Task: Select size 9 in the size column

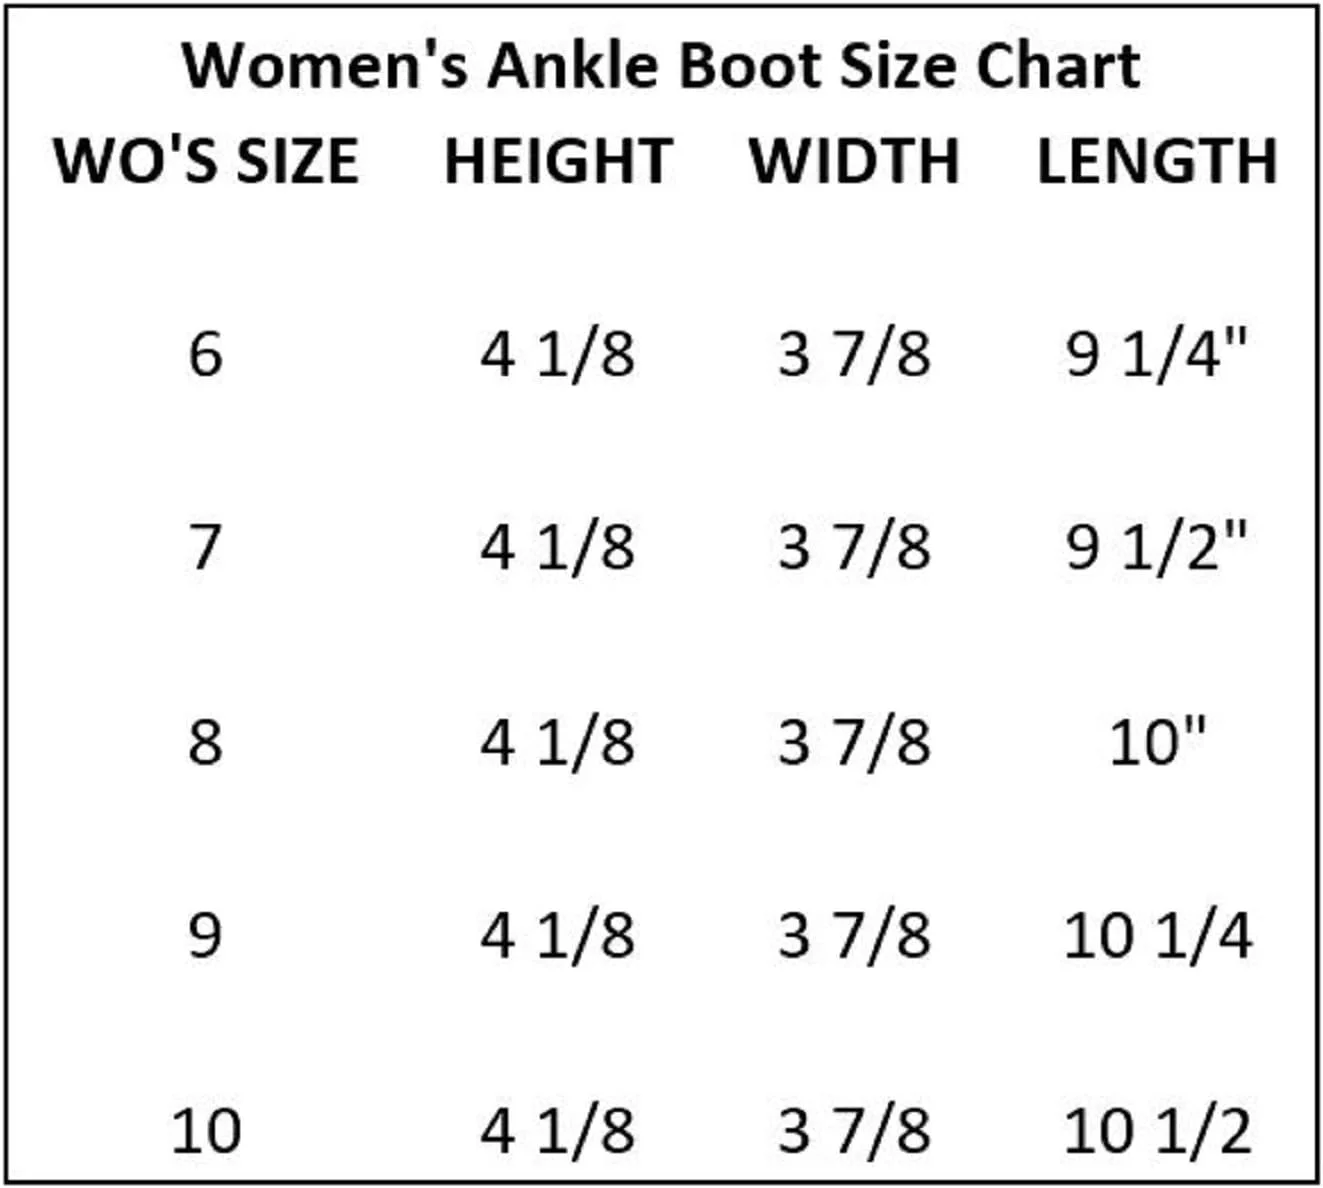Action: click(205, 935)
